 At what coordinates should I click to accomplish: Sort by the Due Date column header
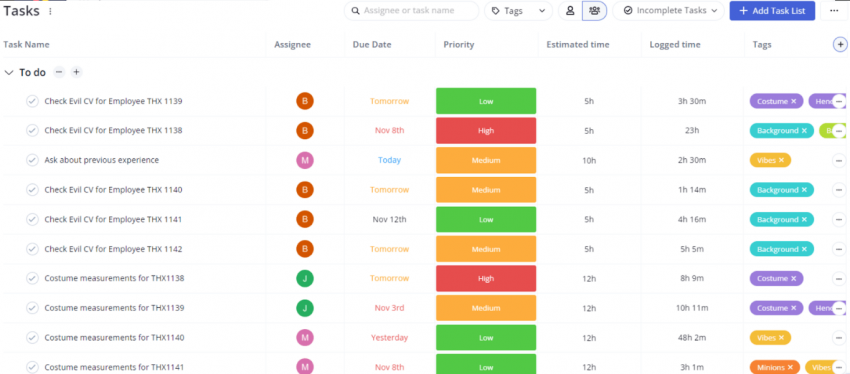[372, 44]
